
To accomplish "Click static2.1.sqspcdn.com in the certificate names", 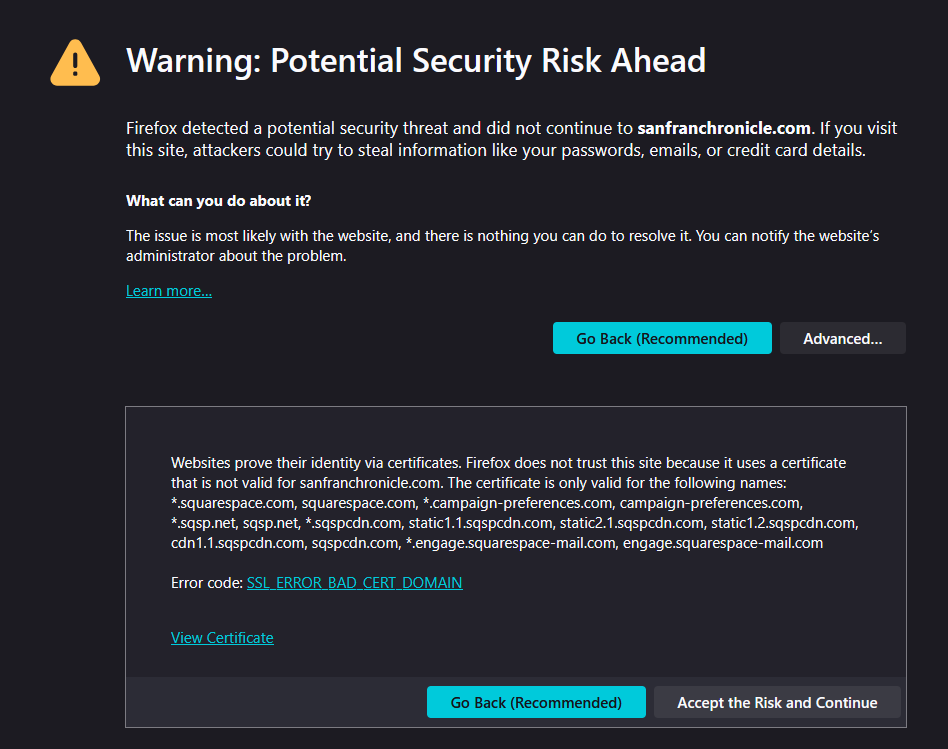I will (630, 523).
